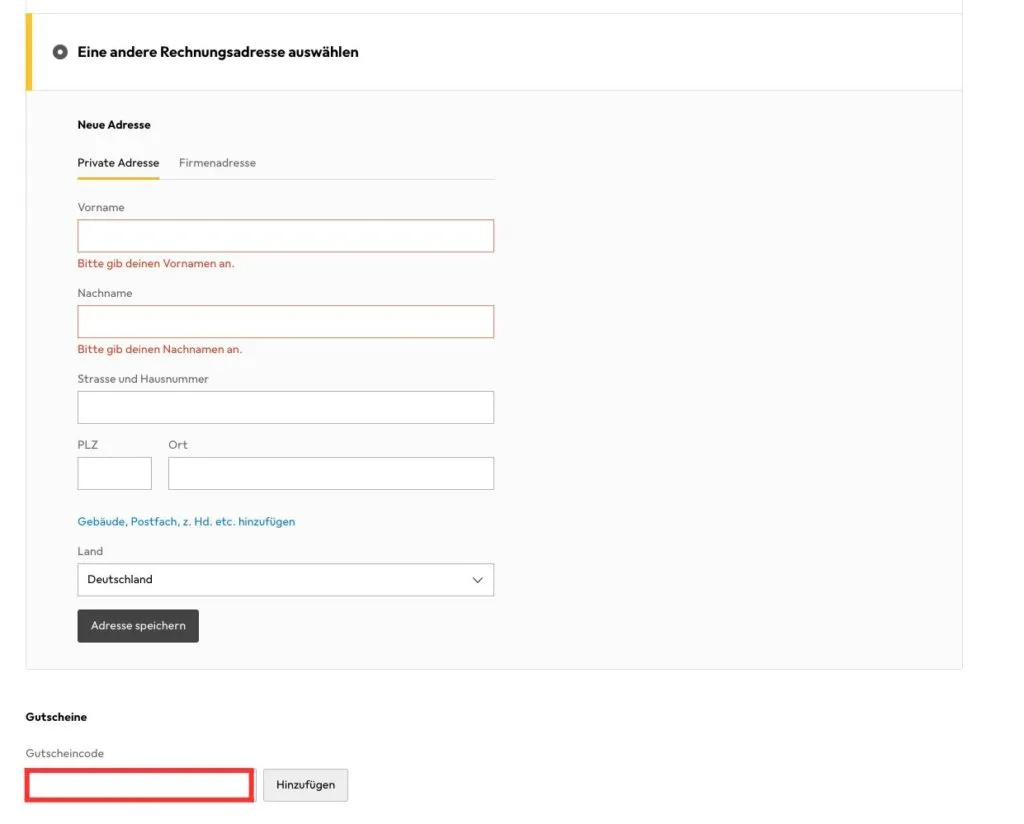Switch to the Firmenadresse tab

[x=216, y=163]
